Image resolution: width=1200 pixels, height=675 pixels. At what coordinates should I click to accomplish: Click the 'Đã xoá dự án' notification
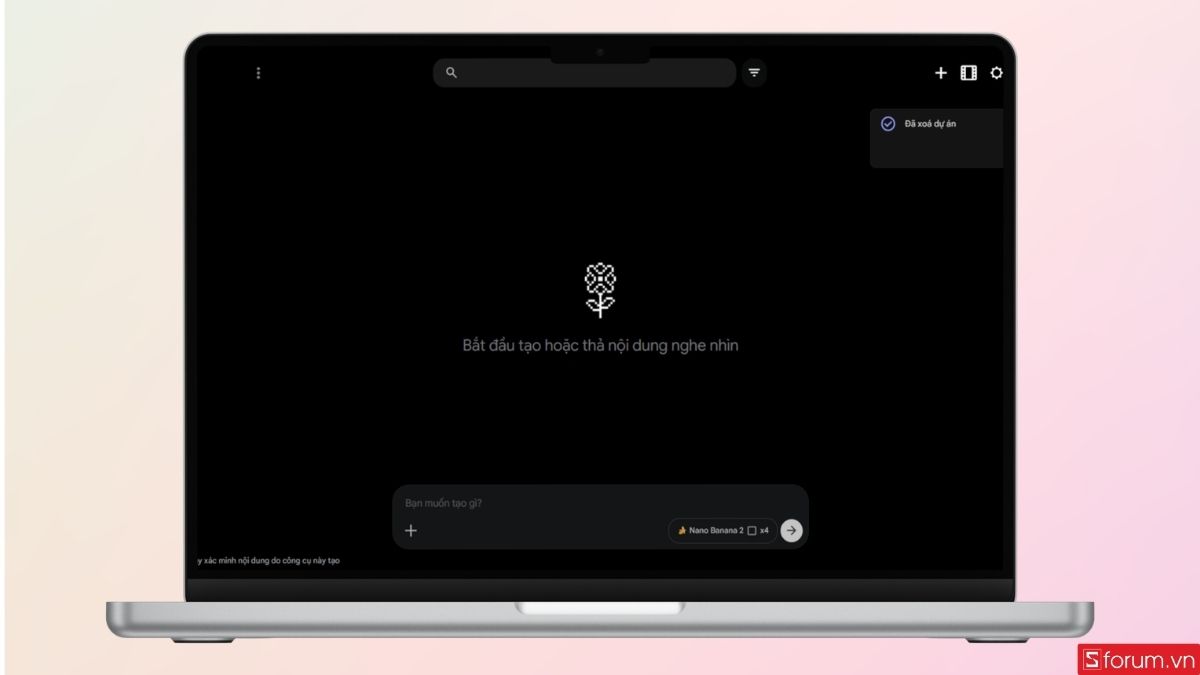(x=937, y=138)
